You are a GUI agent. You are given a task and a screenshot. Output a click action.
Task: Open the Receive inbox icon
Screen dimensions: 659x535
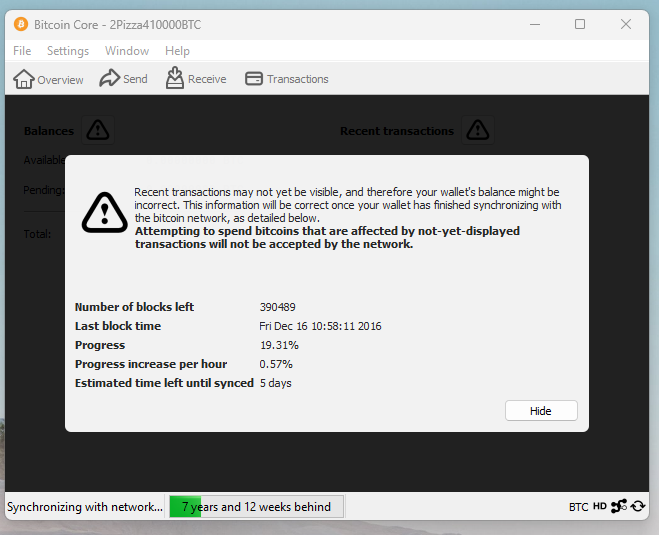click(x=174, y=78)
